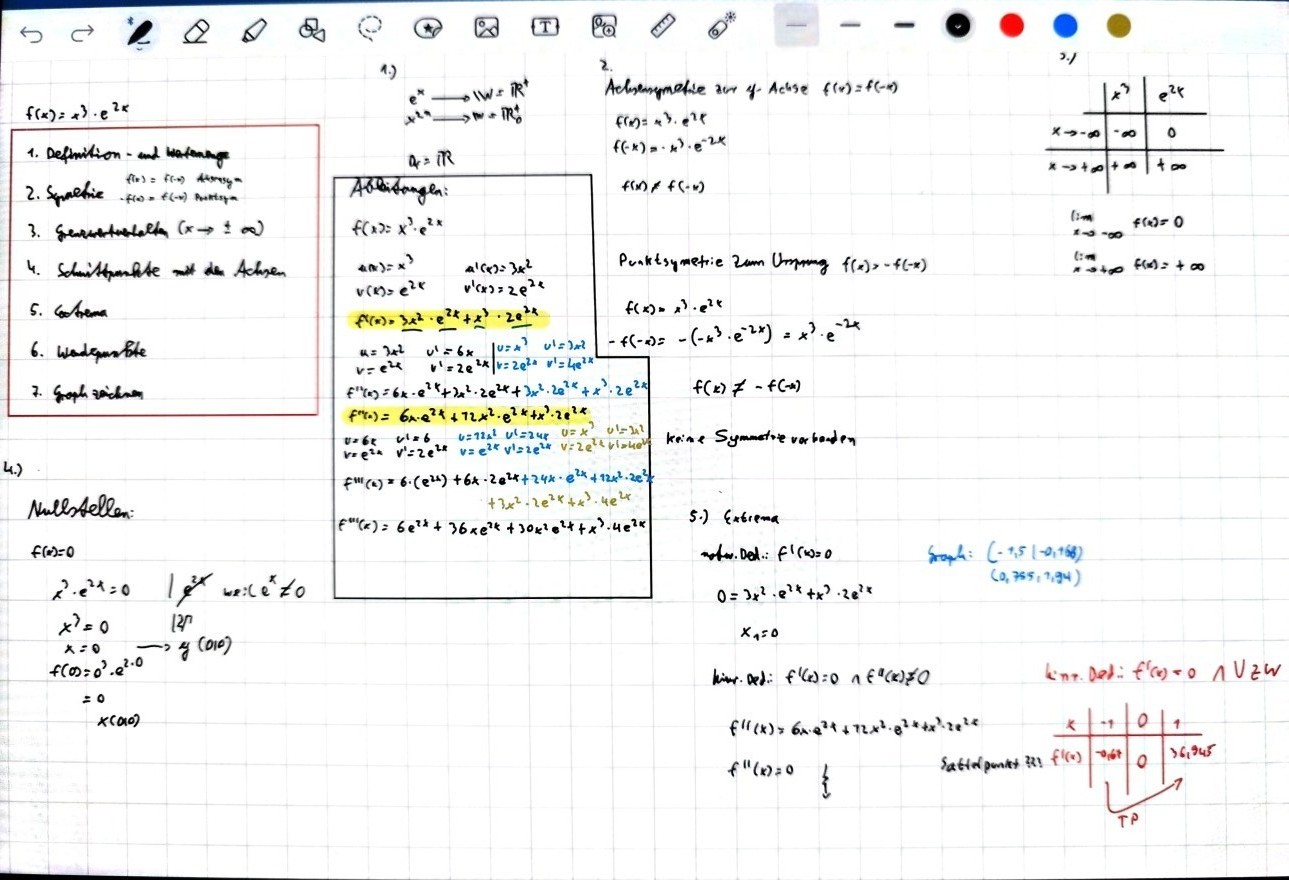Select the Shapes tool

[x=313, y=30]
